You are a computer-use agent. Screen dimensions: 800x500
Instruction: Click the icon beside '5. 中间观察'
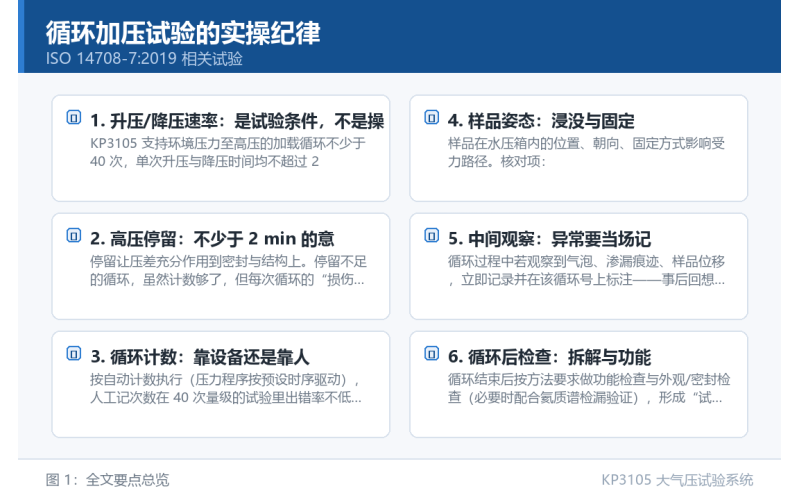(x=432, y=235)
